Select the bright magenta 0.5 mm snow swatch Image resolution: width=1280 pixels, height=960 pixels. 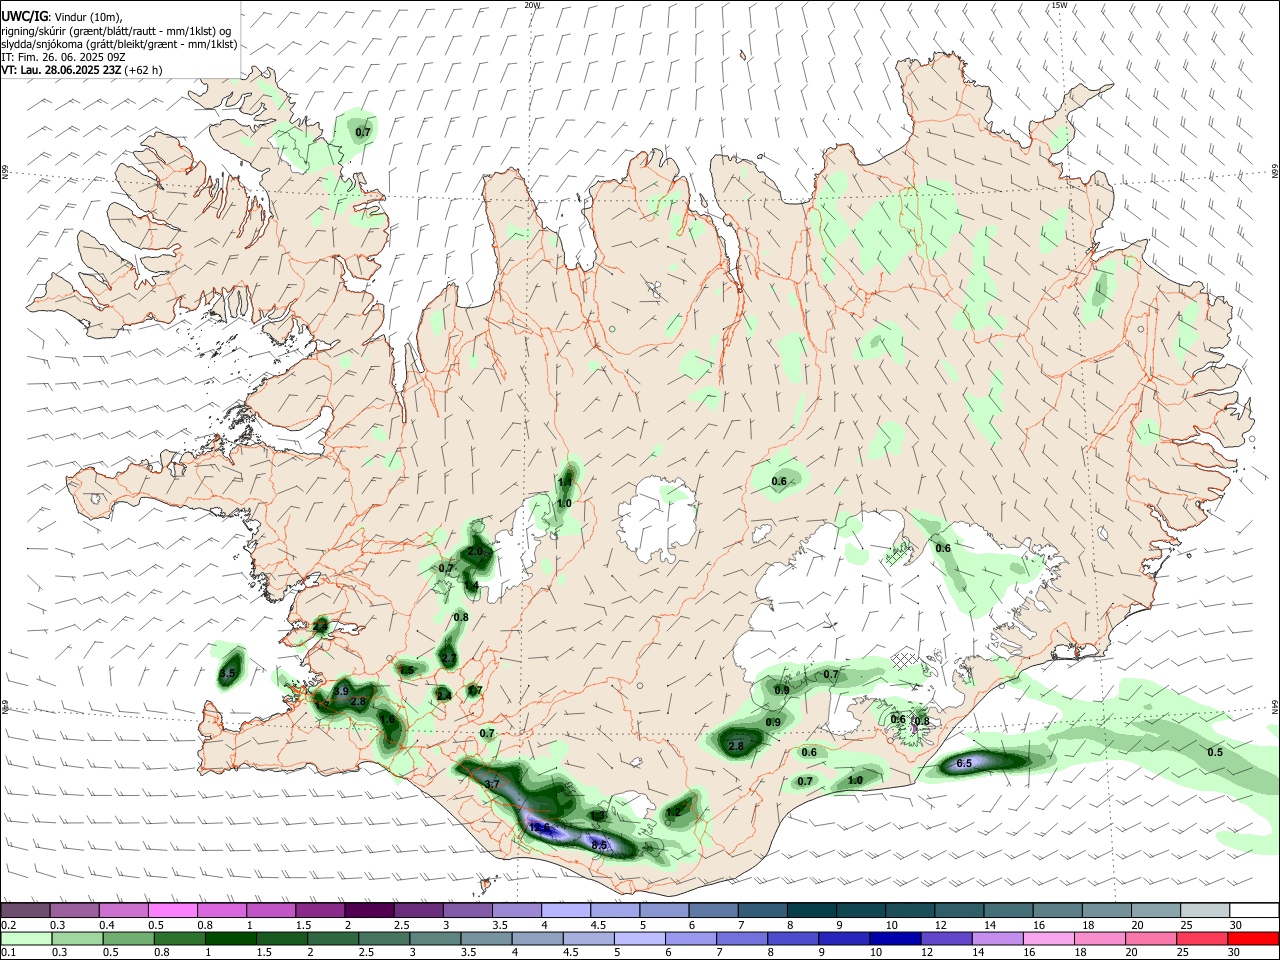173,910
